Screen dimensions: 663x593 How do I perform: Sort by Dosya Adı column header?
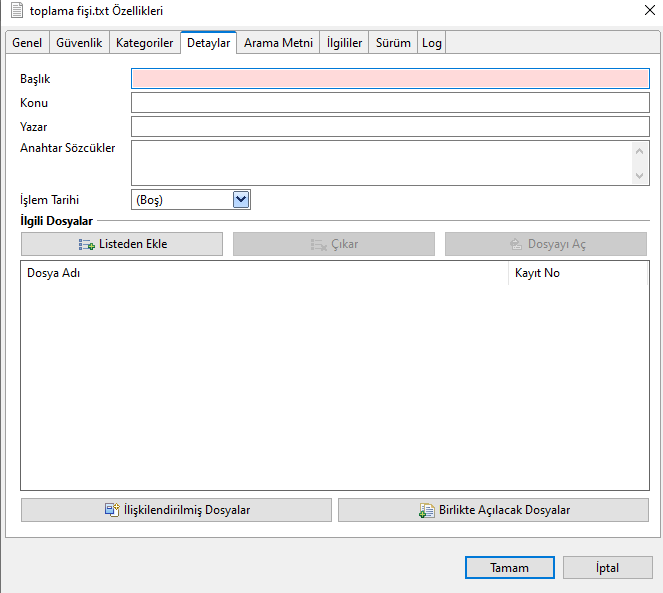coord(264,273)
